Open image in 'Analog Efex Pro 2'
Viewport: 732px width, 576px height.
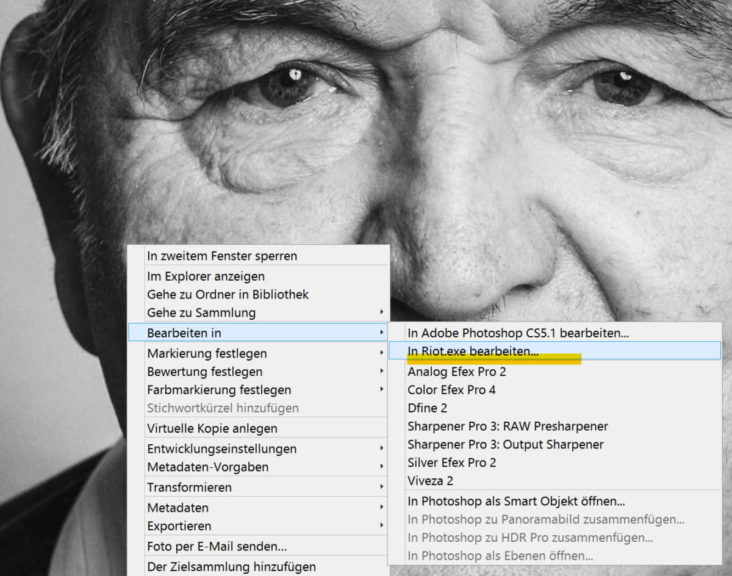555,372
